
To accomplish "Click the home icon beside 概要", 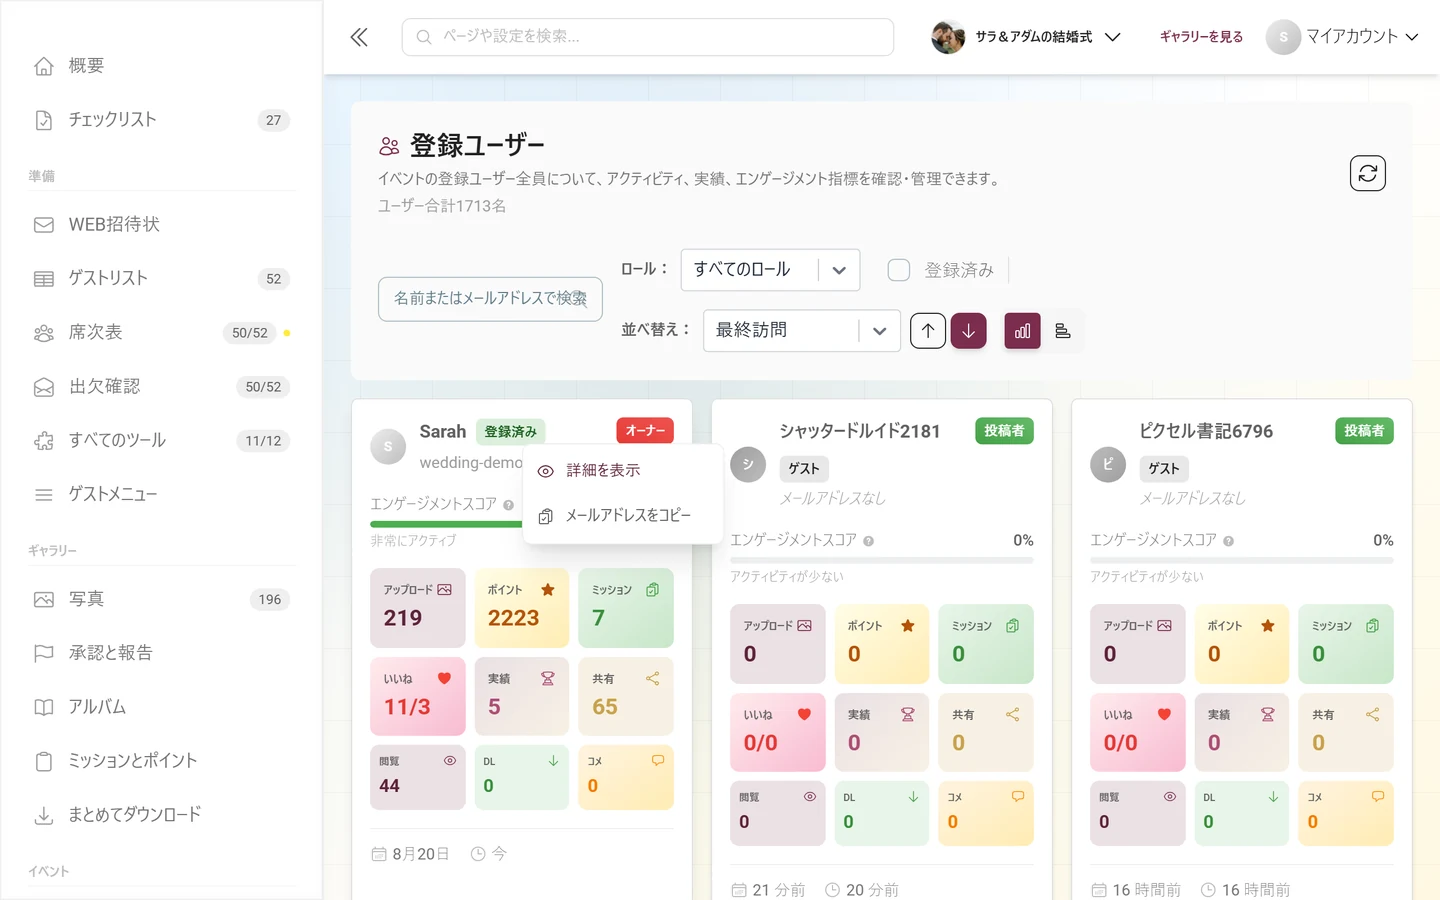I will pos(44,66).
